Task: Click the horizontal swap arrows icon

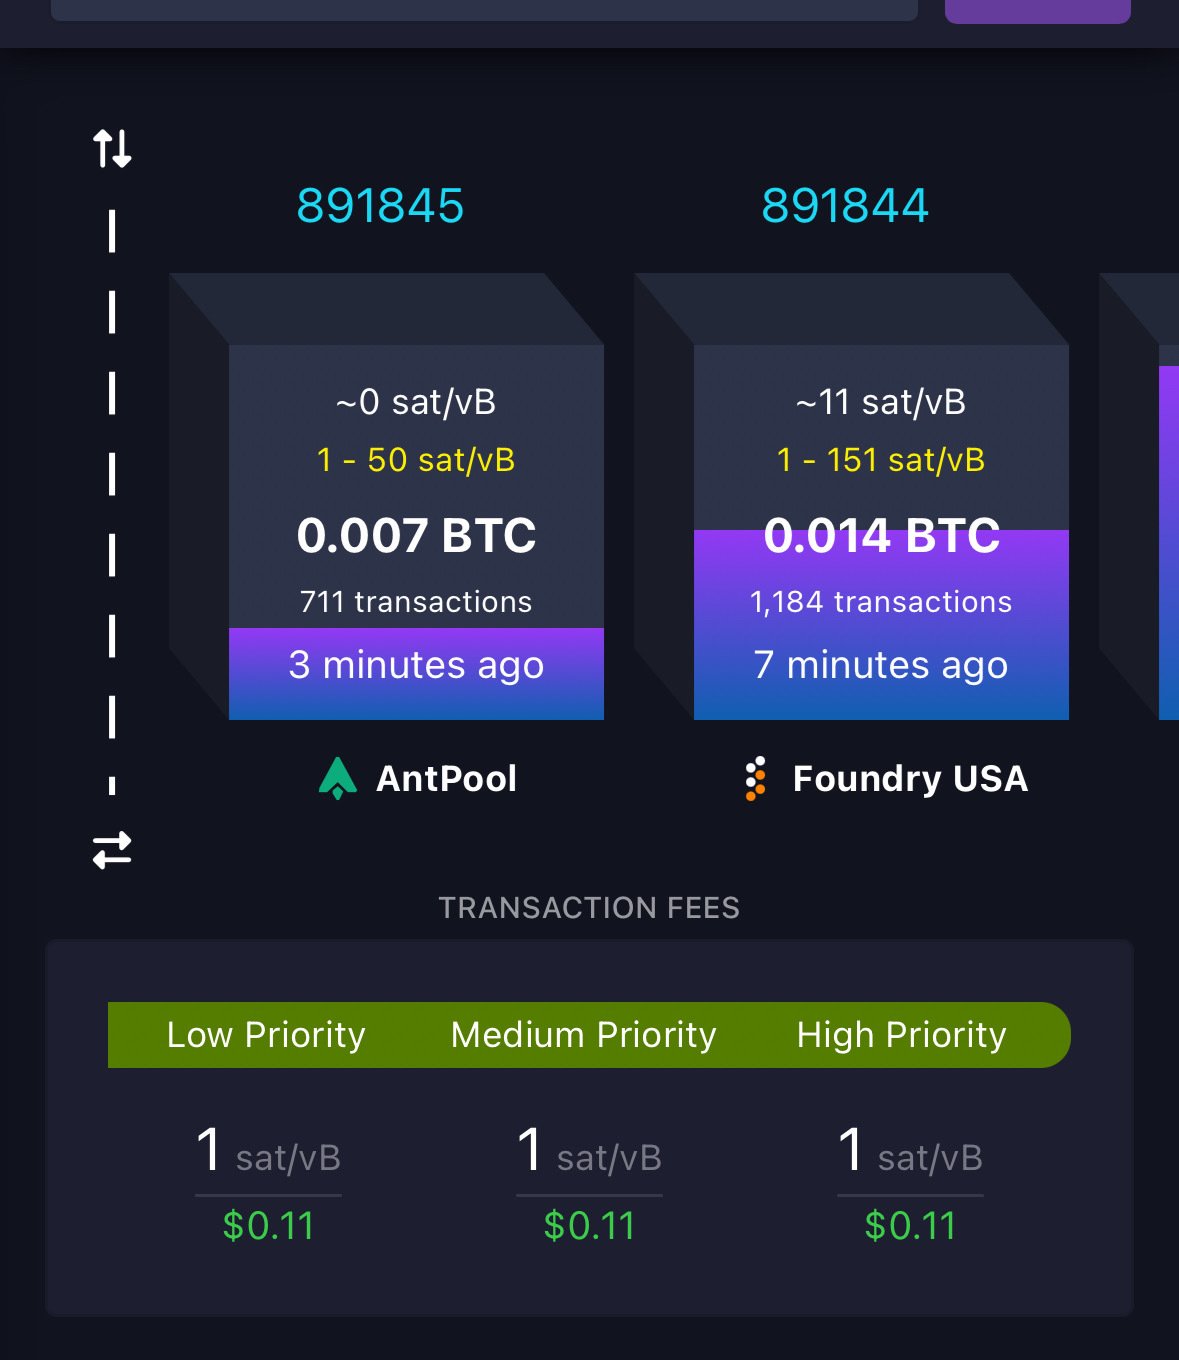Action: click(x=112, y=850)
